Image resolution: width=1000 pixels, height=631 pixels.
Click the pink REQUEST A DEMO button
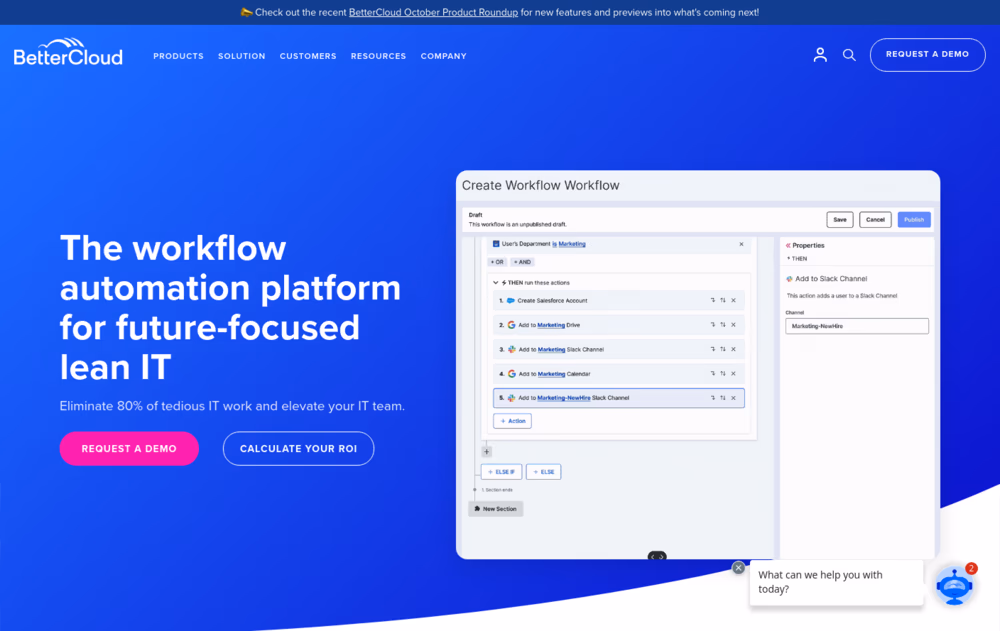pos(129,449)
